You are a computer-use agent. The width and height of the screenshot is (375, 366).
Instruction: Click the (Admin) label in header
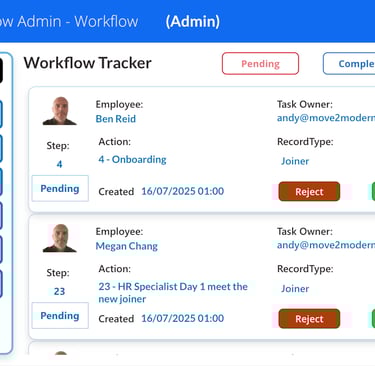click(x=193, y=21)
